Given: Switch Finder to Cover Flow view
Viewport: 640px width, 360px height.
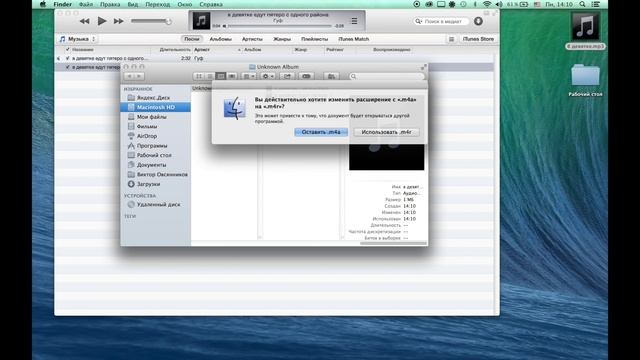Looking at the screenshot, I should pos(231,76).
